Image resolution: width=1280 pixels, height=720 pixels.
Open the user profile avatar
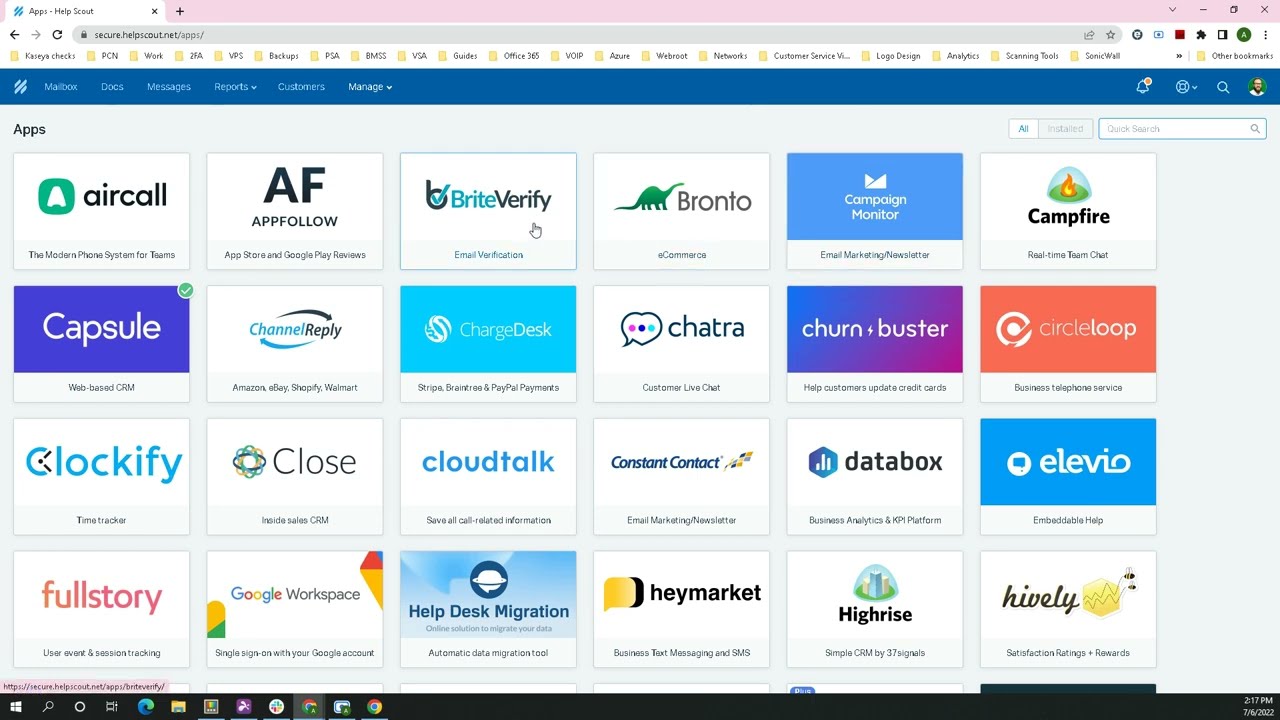click(x=1257, y=87)
